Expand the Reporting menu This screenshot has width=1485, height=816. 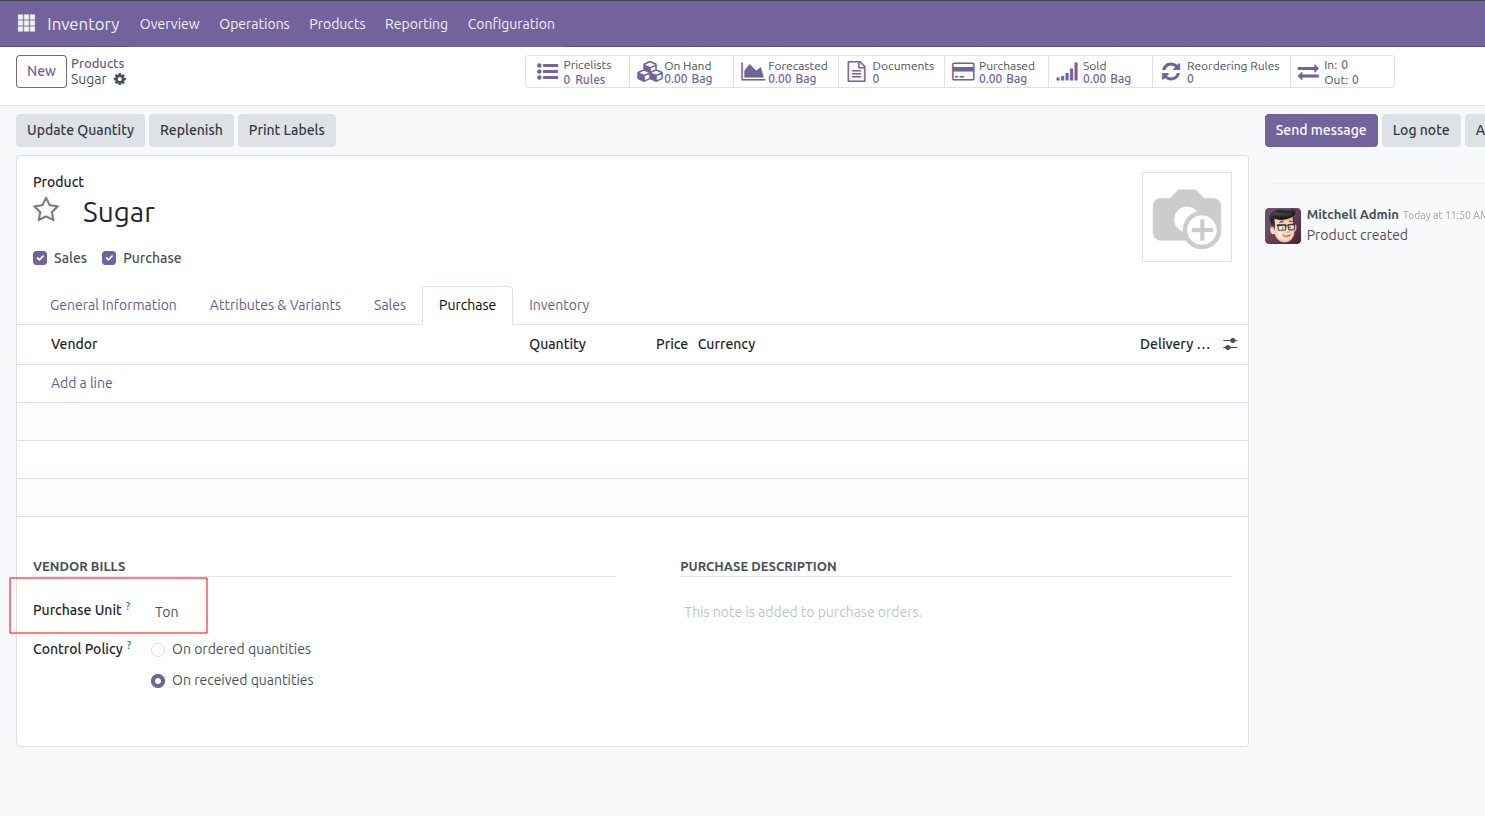tap(416, 24)
